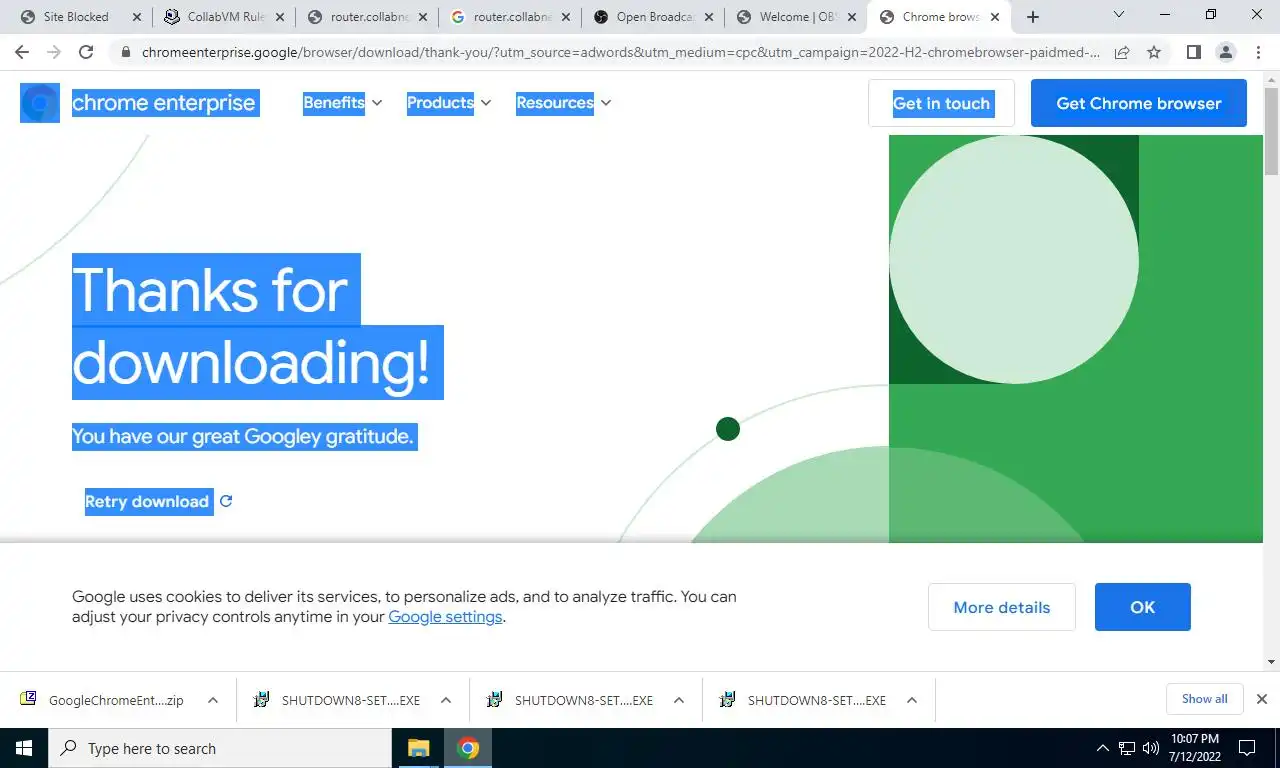Viewport: 1280px width, 768px height.
Task: Click the chrome enterprise brand text
Action: [164, 102]
